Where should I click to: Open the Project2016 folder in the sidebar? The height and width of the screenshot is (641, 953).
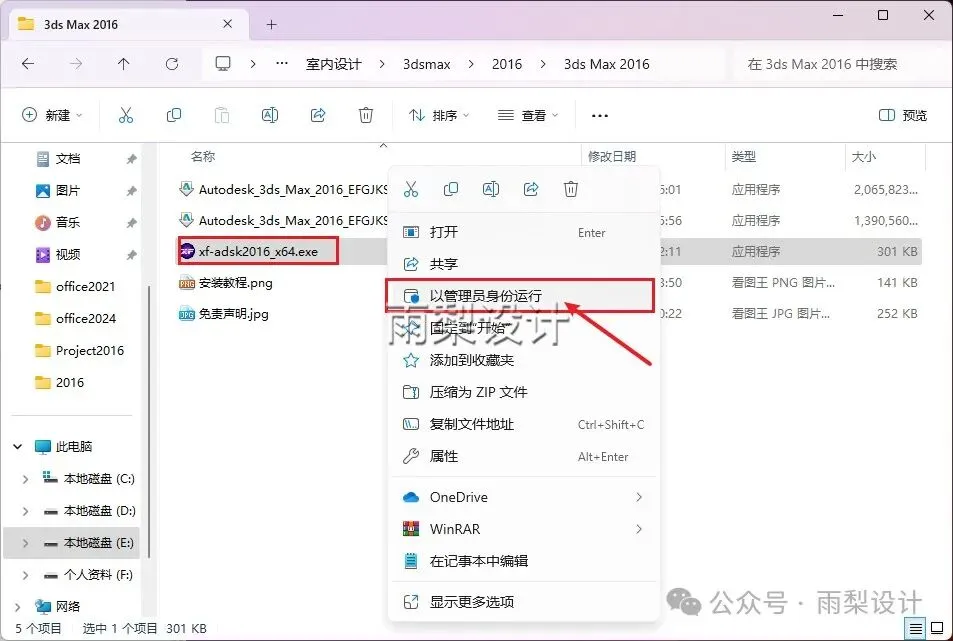89,351
